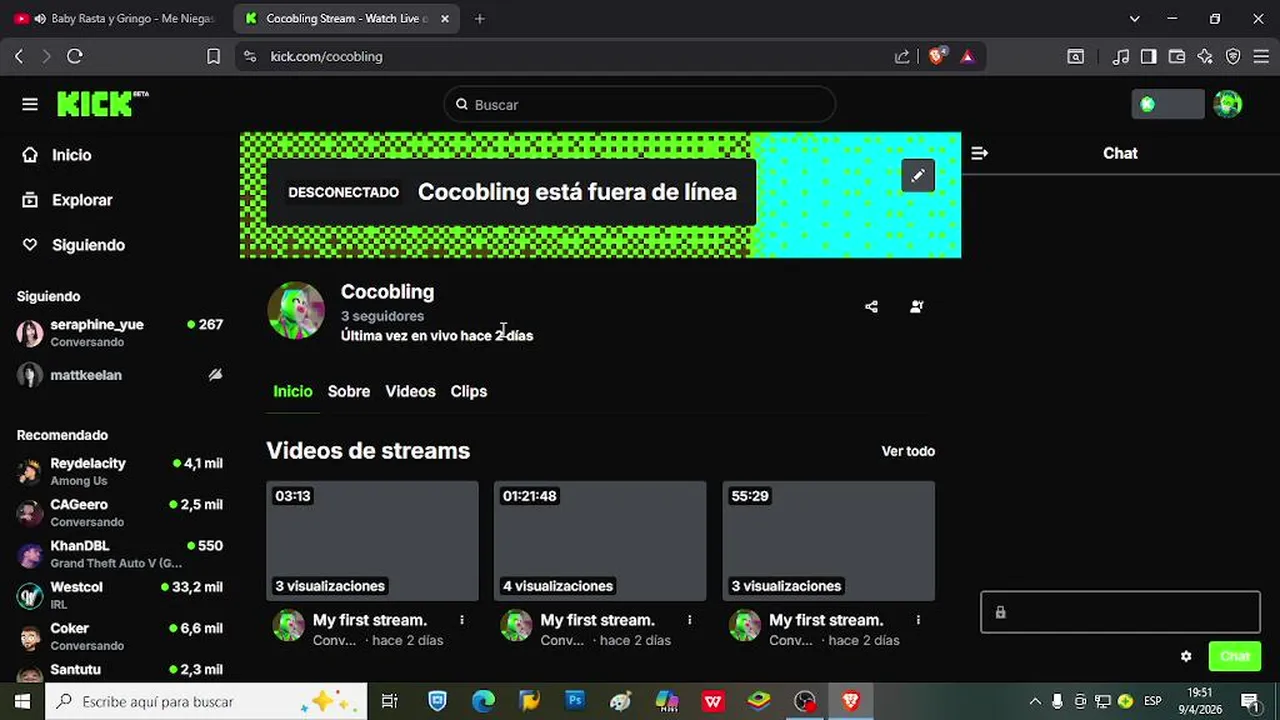
Task: Open Windows notification center
Action: 1250,702
